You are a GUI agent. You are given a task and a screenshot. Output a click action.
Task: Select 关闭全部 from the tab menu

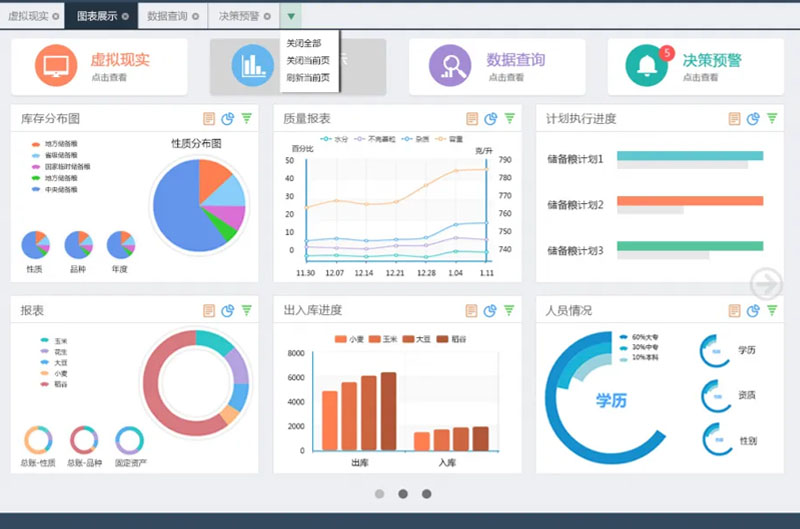tap(304, 43)
